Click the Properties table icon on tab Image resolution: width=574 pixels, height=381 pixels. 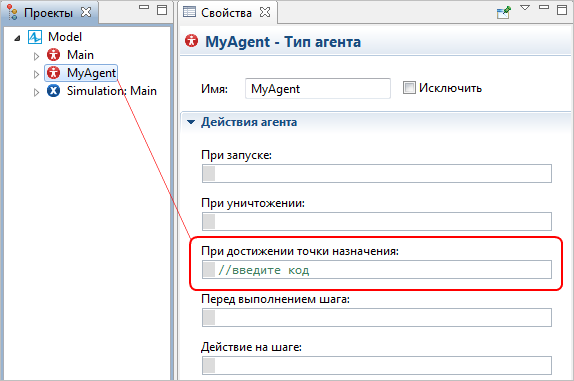tap(189, 12)
